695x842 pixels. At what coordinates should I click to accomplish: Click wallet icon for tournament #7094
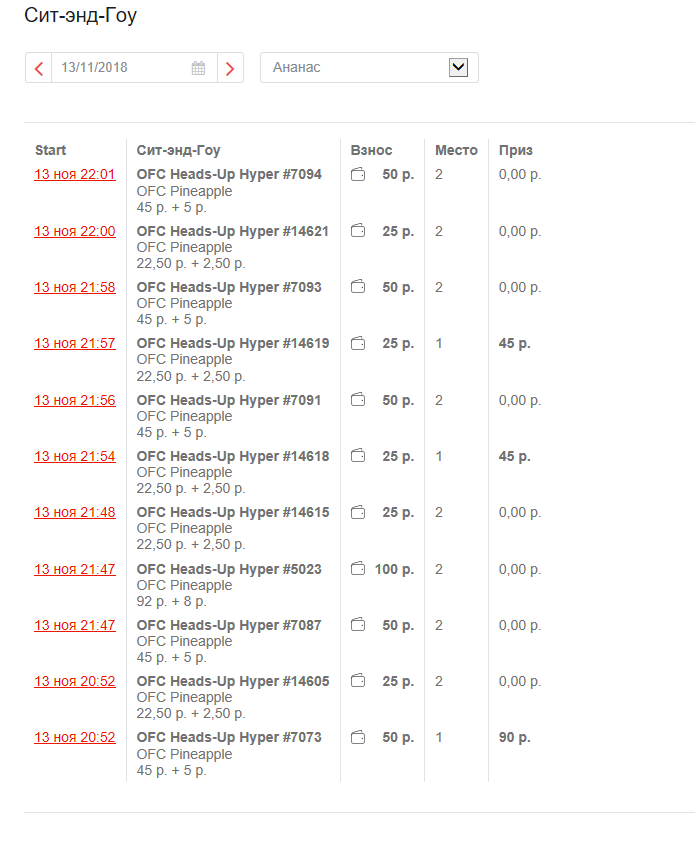point(358,175)
